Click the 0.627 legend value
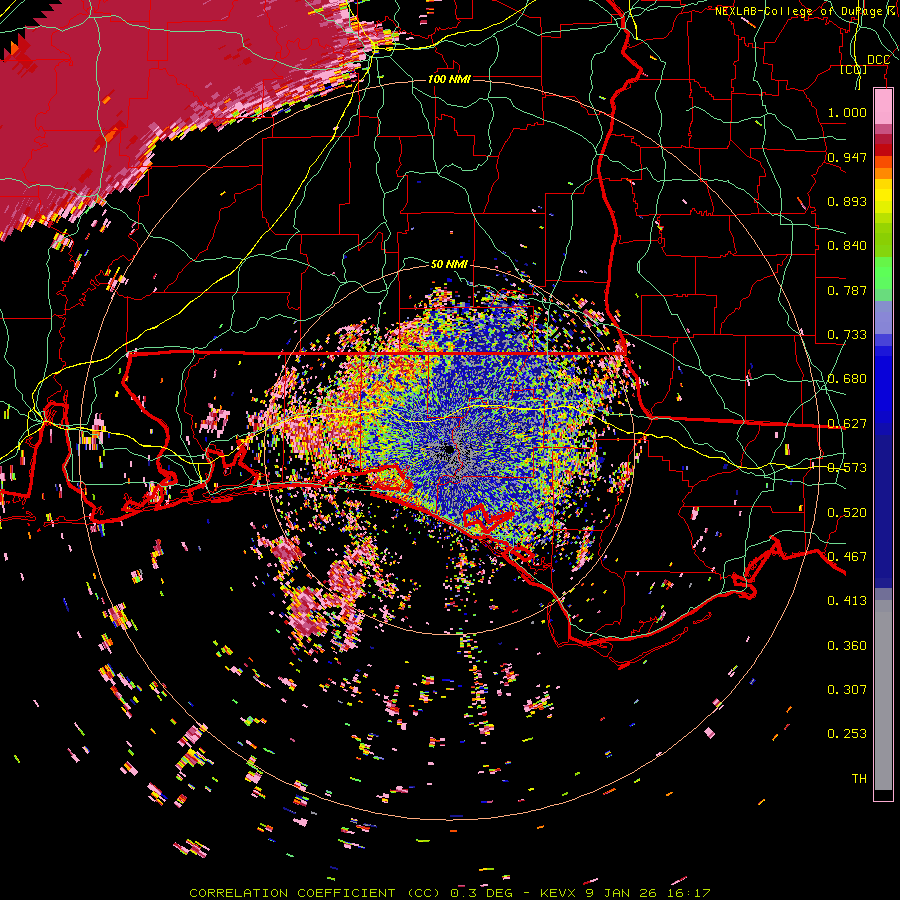The height and width of the screenshot is (900, 900). point(847,424)
